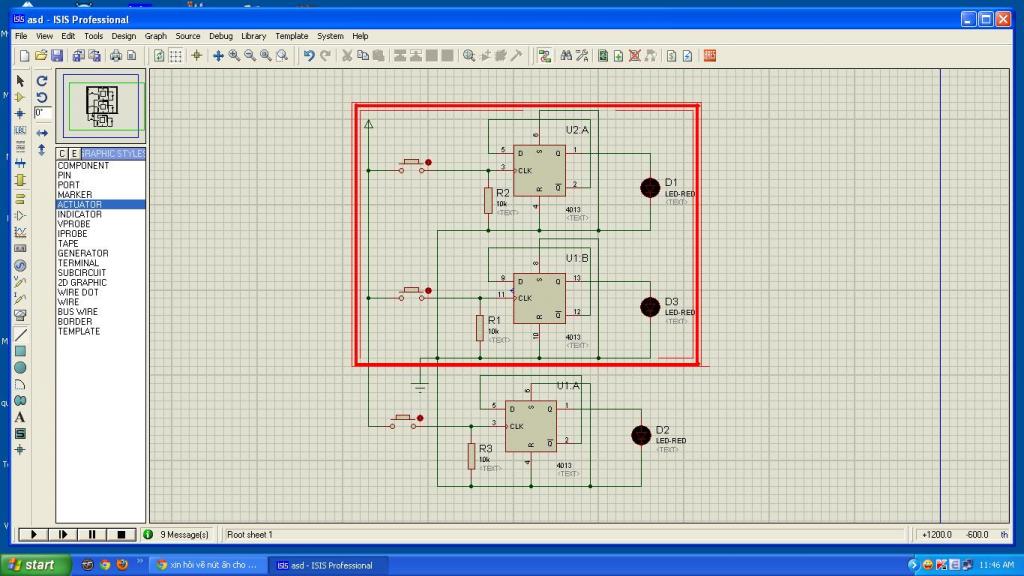Screen dimensions: 1024x576
Task: Click the 'C' button above styles list
Action: click(62, 153)
